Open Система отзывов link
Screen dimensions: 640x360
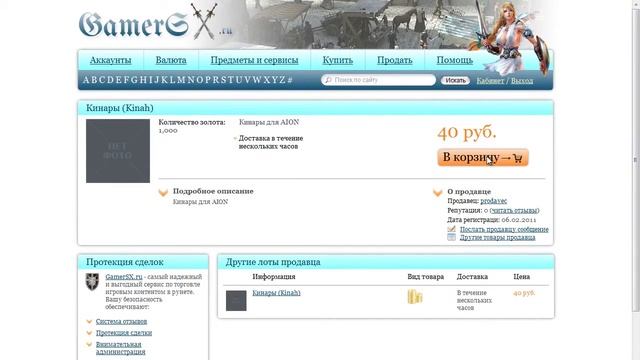[121, 322]
